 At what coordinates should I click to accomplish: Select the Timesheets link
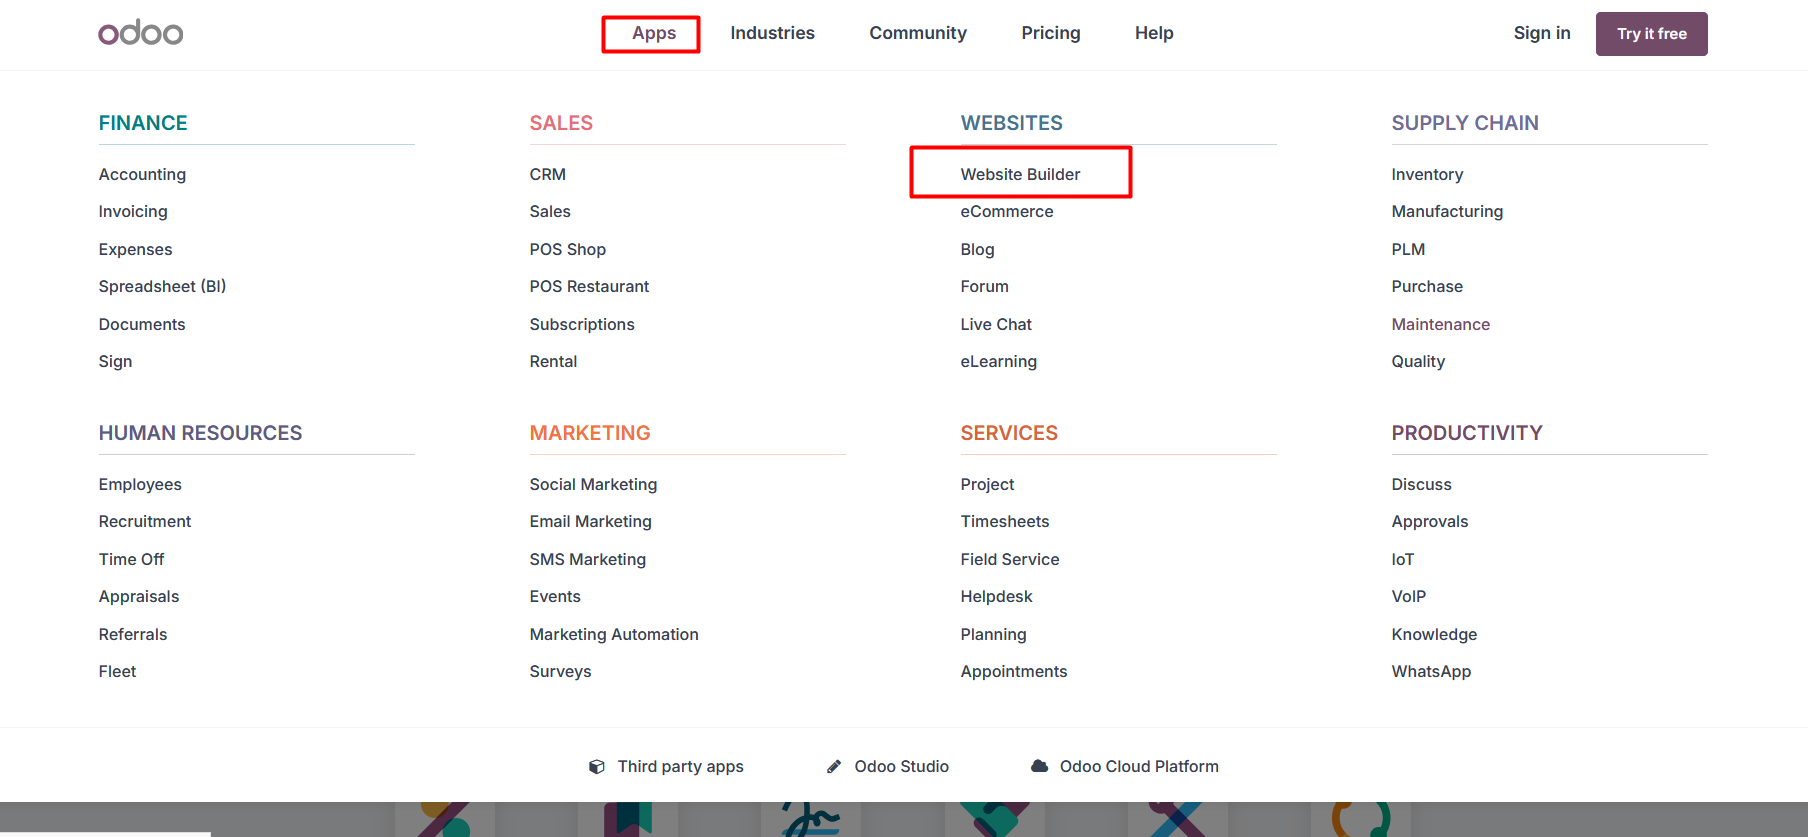(1005, 522)
